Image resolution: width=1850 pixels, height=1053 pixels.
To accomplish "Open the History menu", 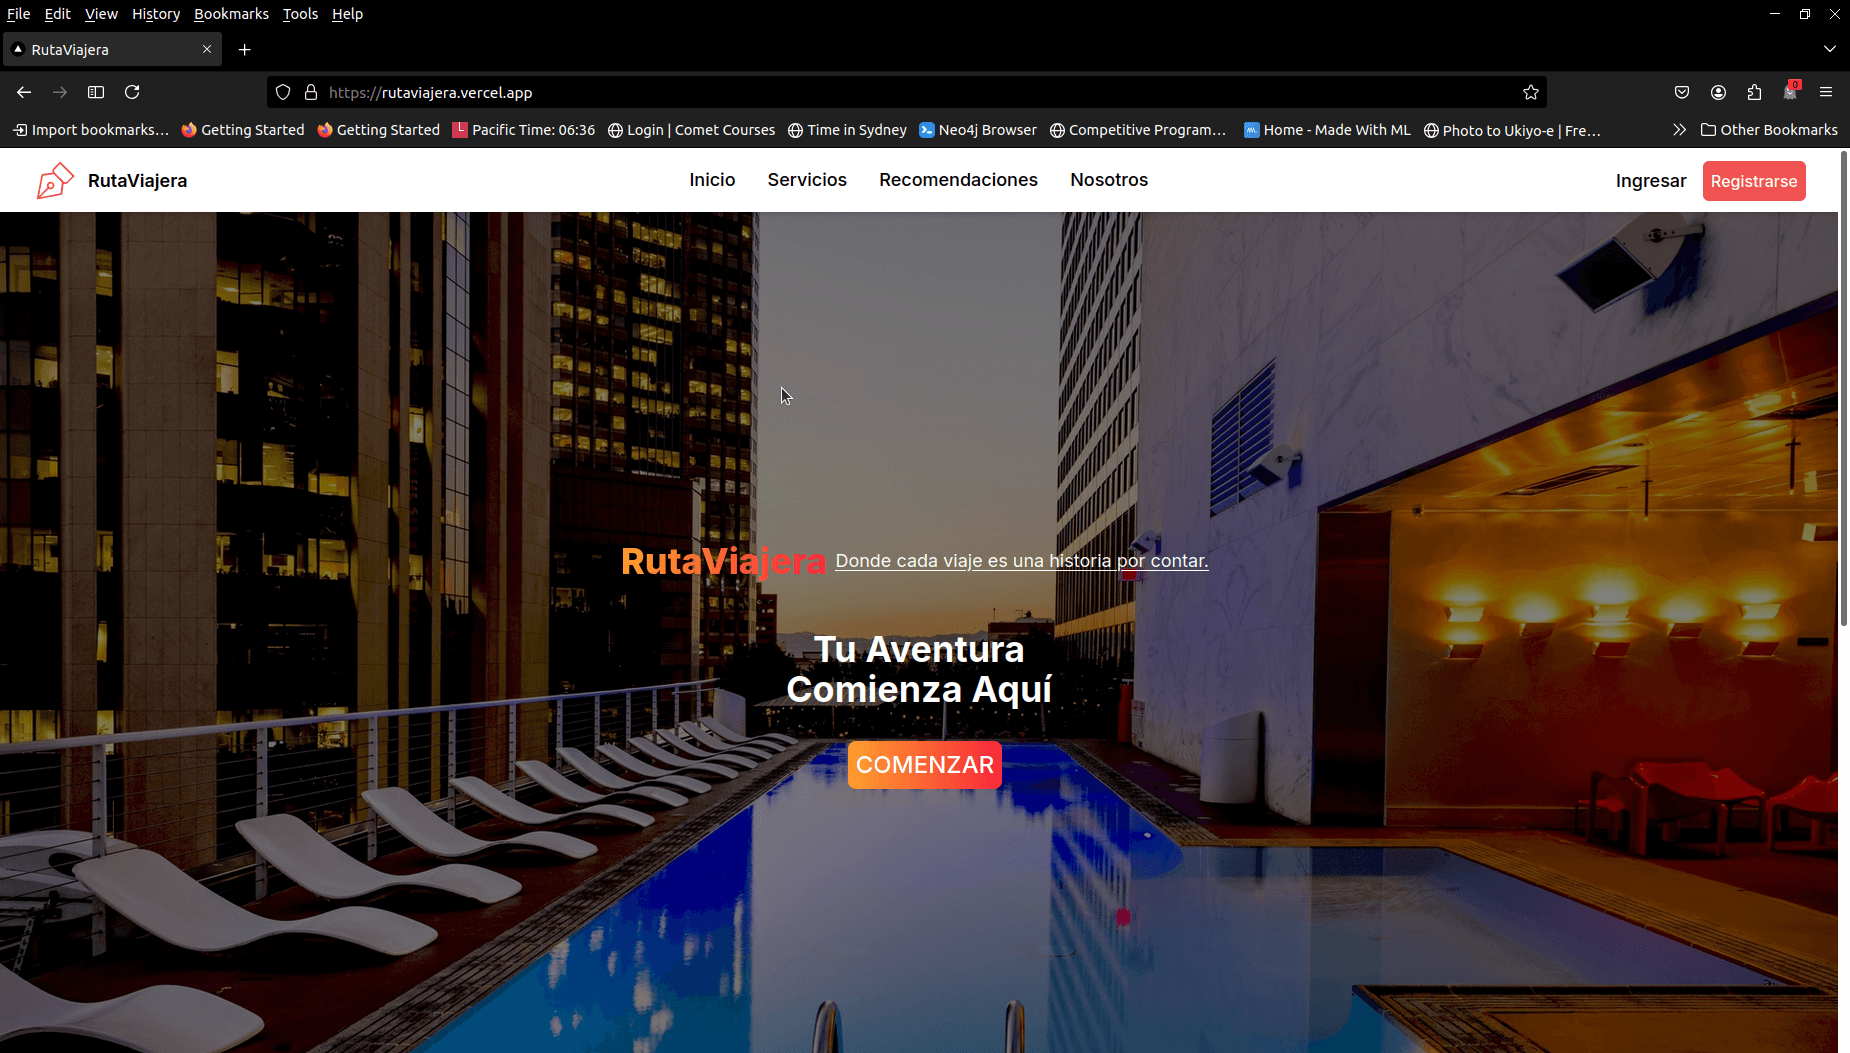I will tap(156, 14).
